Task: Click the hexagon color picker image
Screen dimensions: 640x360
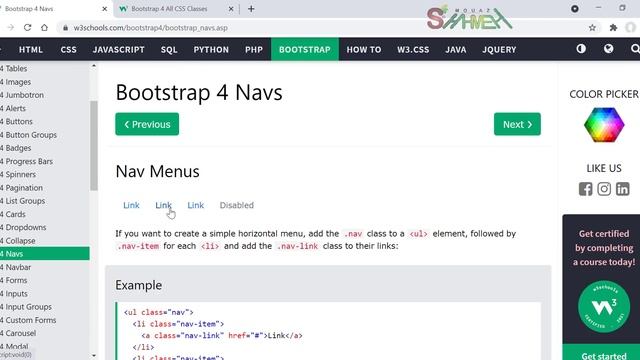Action: tap(604, 125)
